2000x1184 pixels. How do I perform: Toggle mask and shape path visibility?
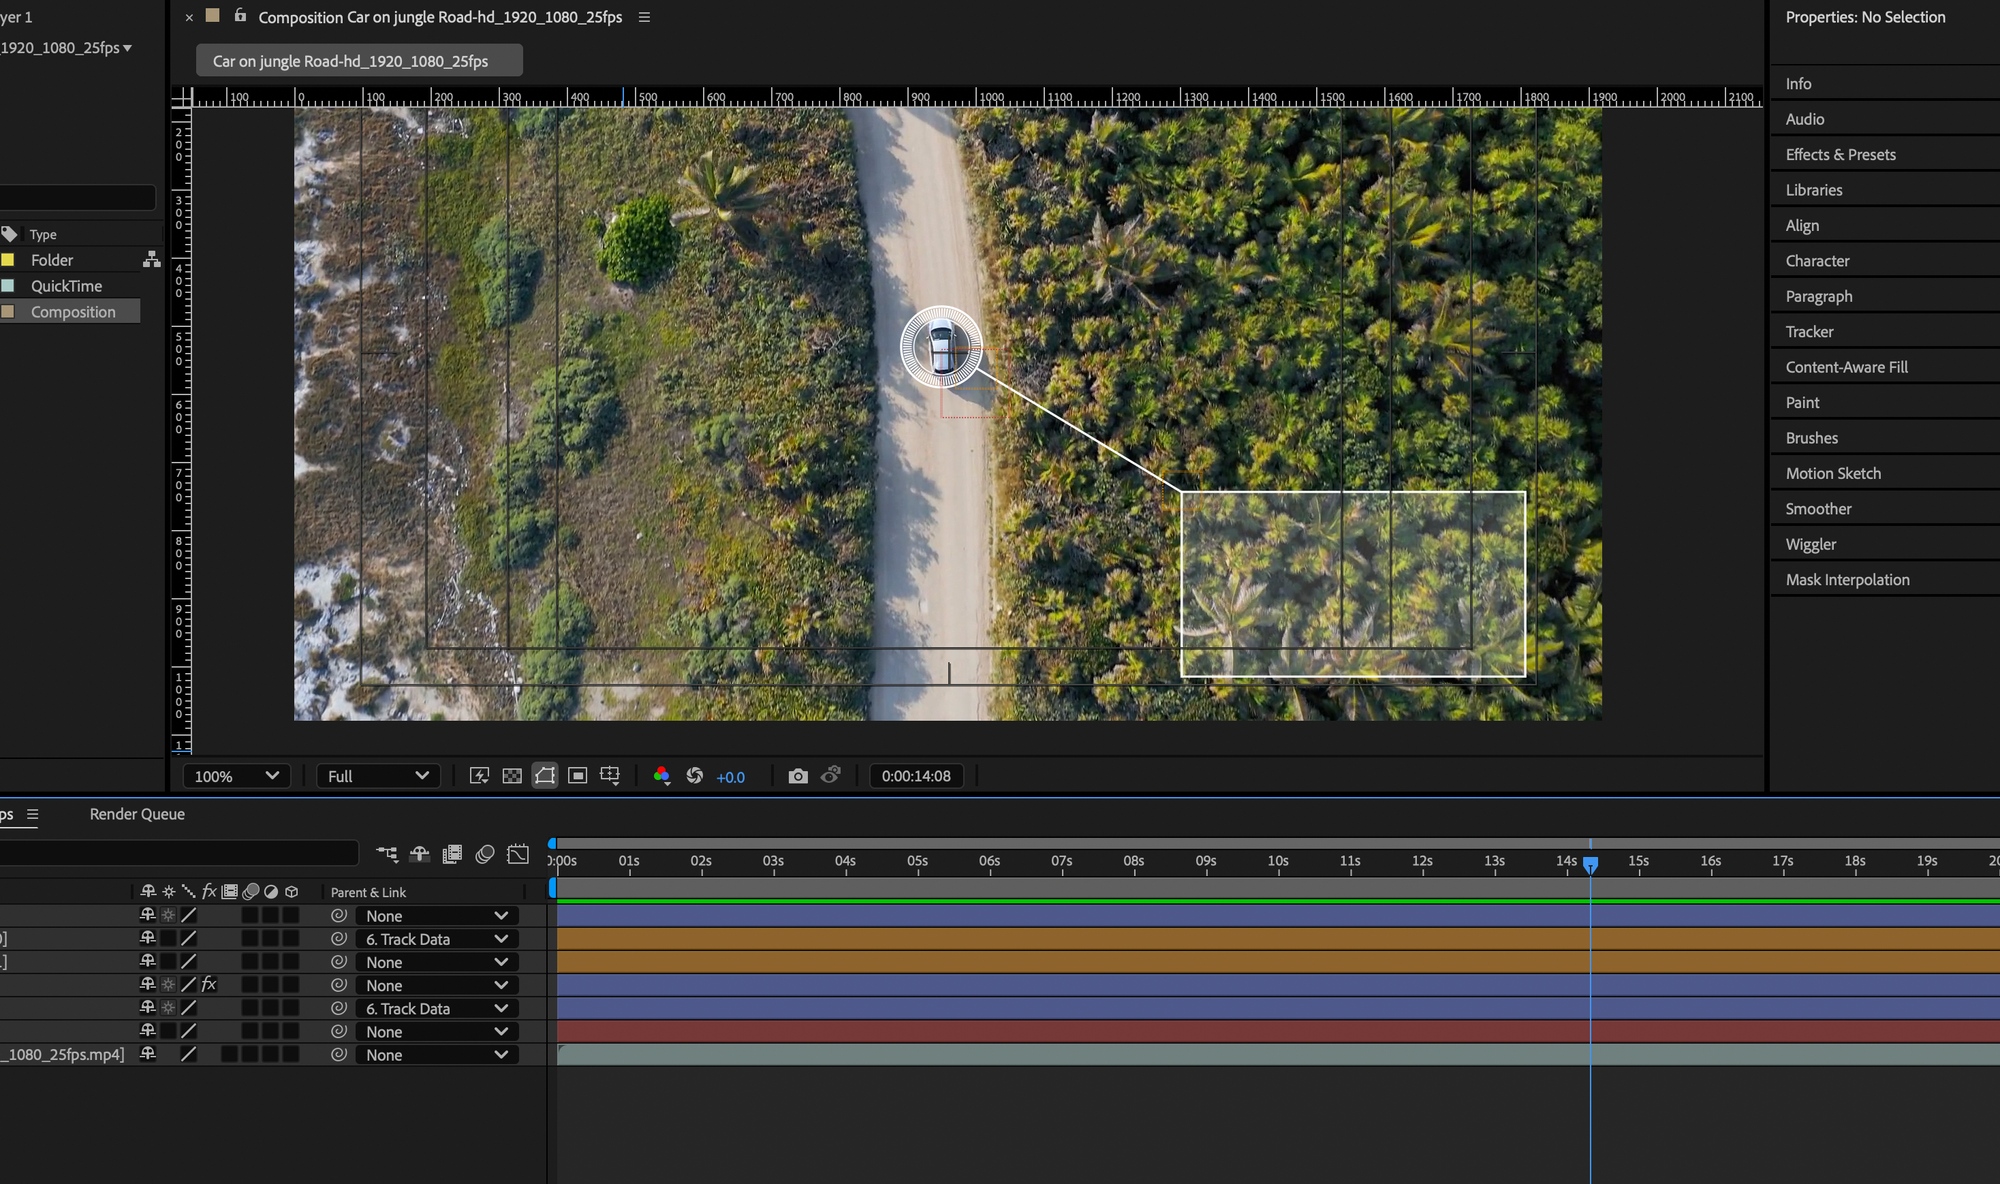(x=545, y=776)
